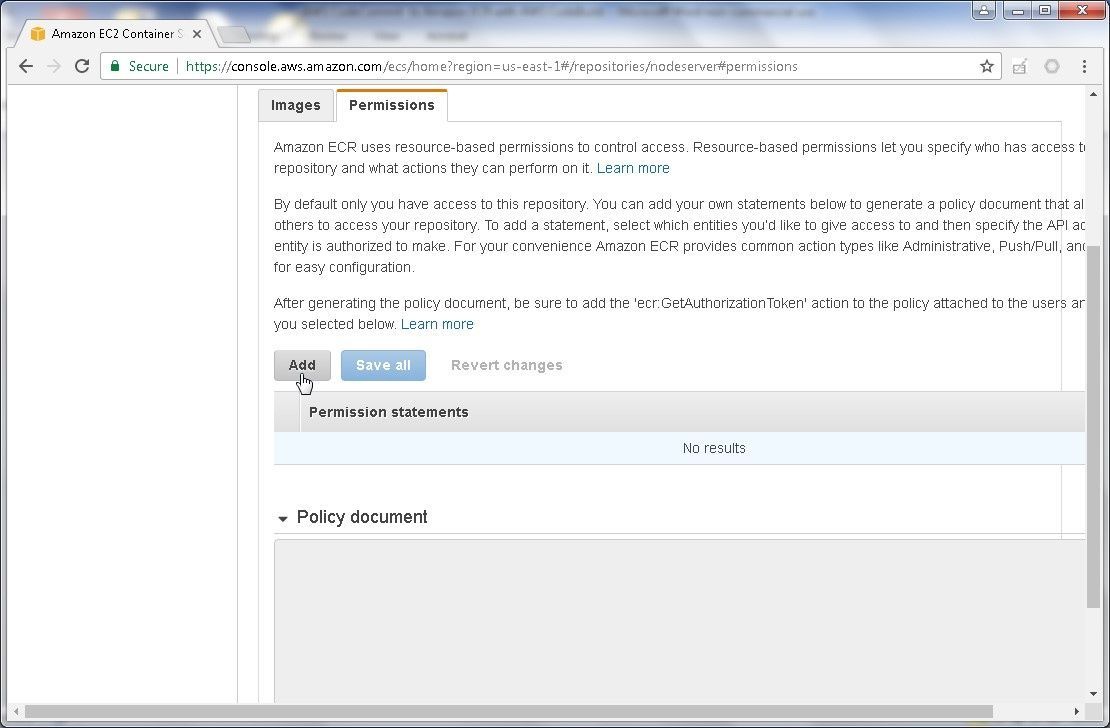The height and width of the screenshot is (728, 1110).
Task: Collapse the Policy document section
Action: (282, 519)
